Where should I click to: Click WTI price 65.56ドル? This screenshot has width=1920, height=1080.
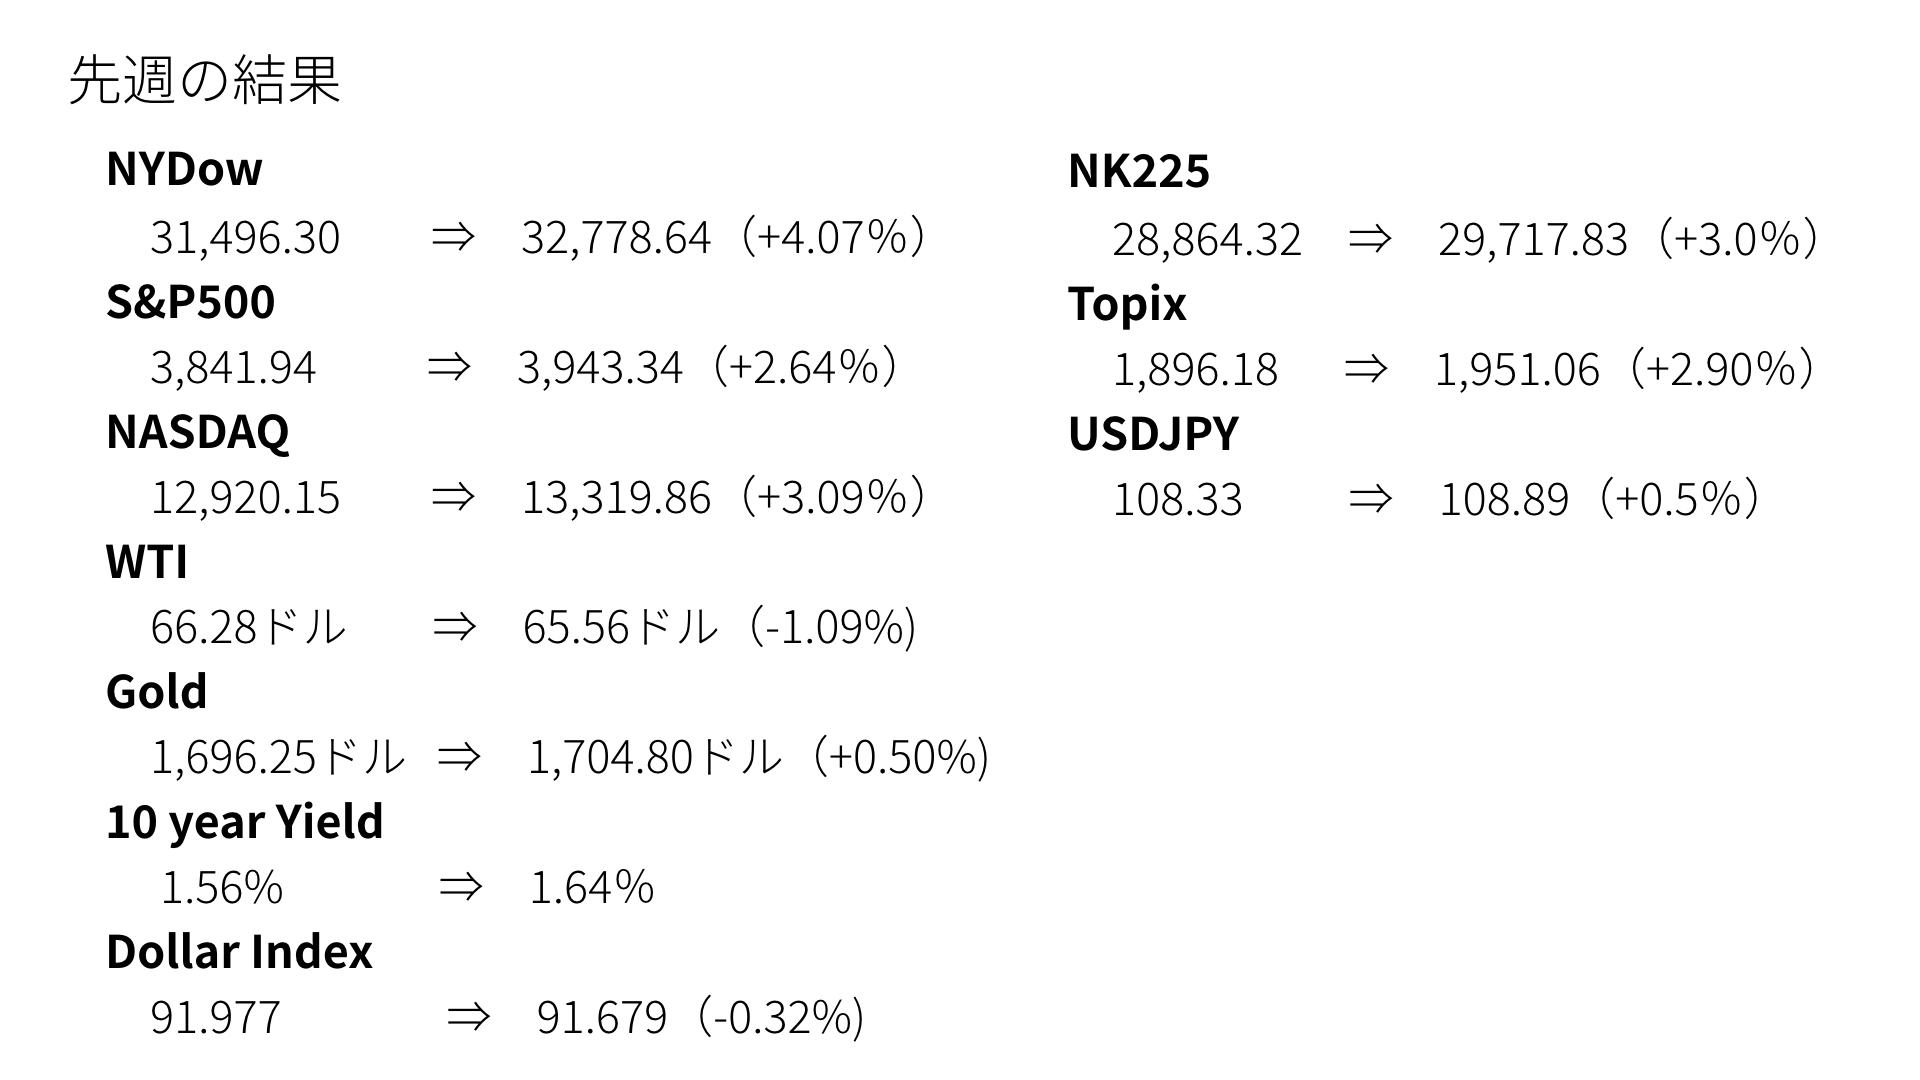[621, 628]
